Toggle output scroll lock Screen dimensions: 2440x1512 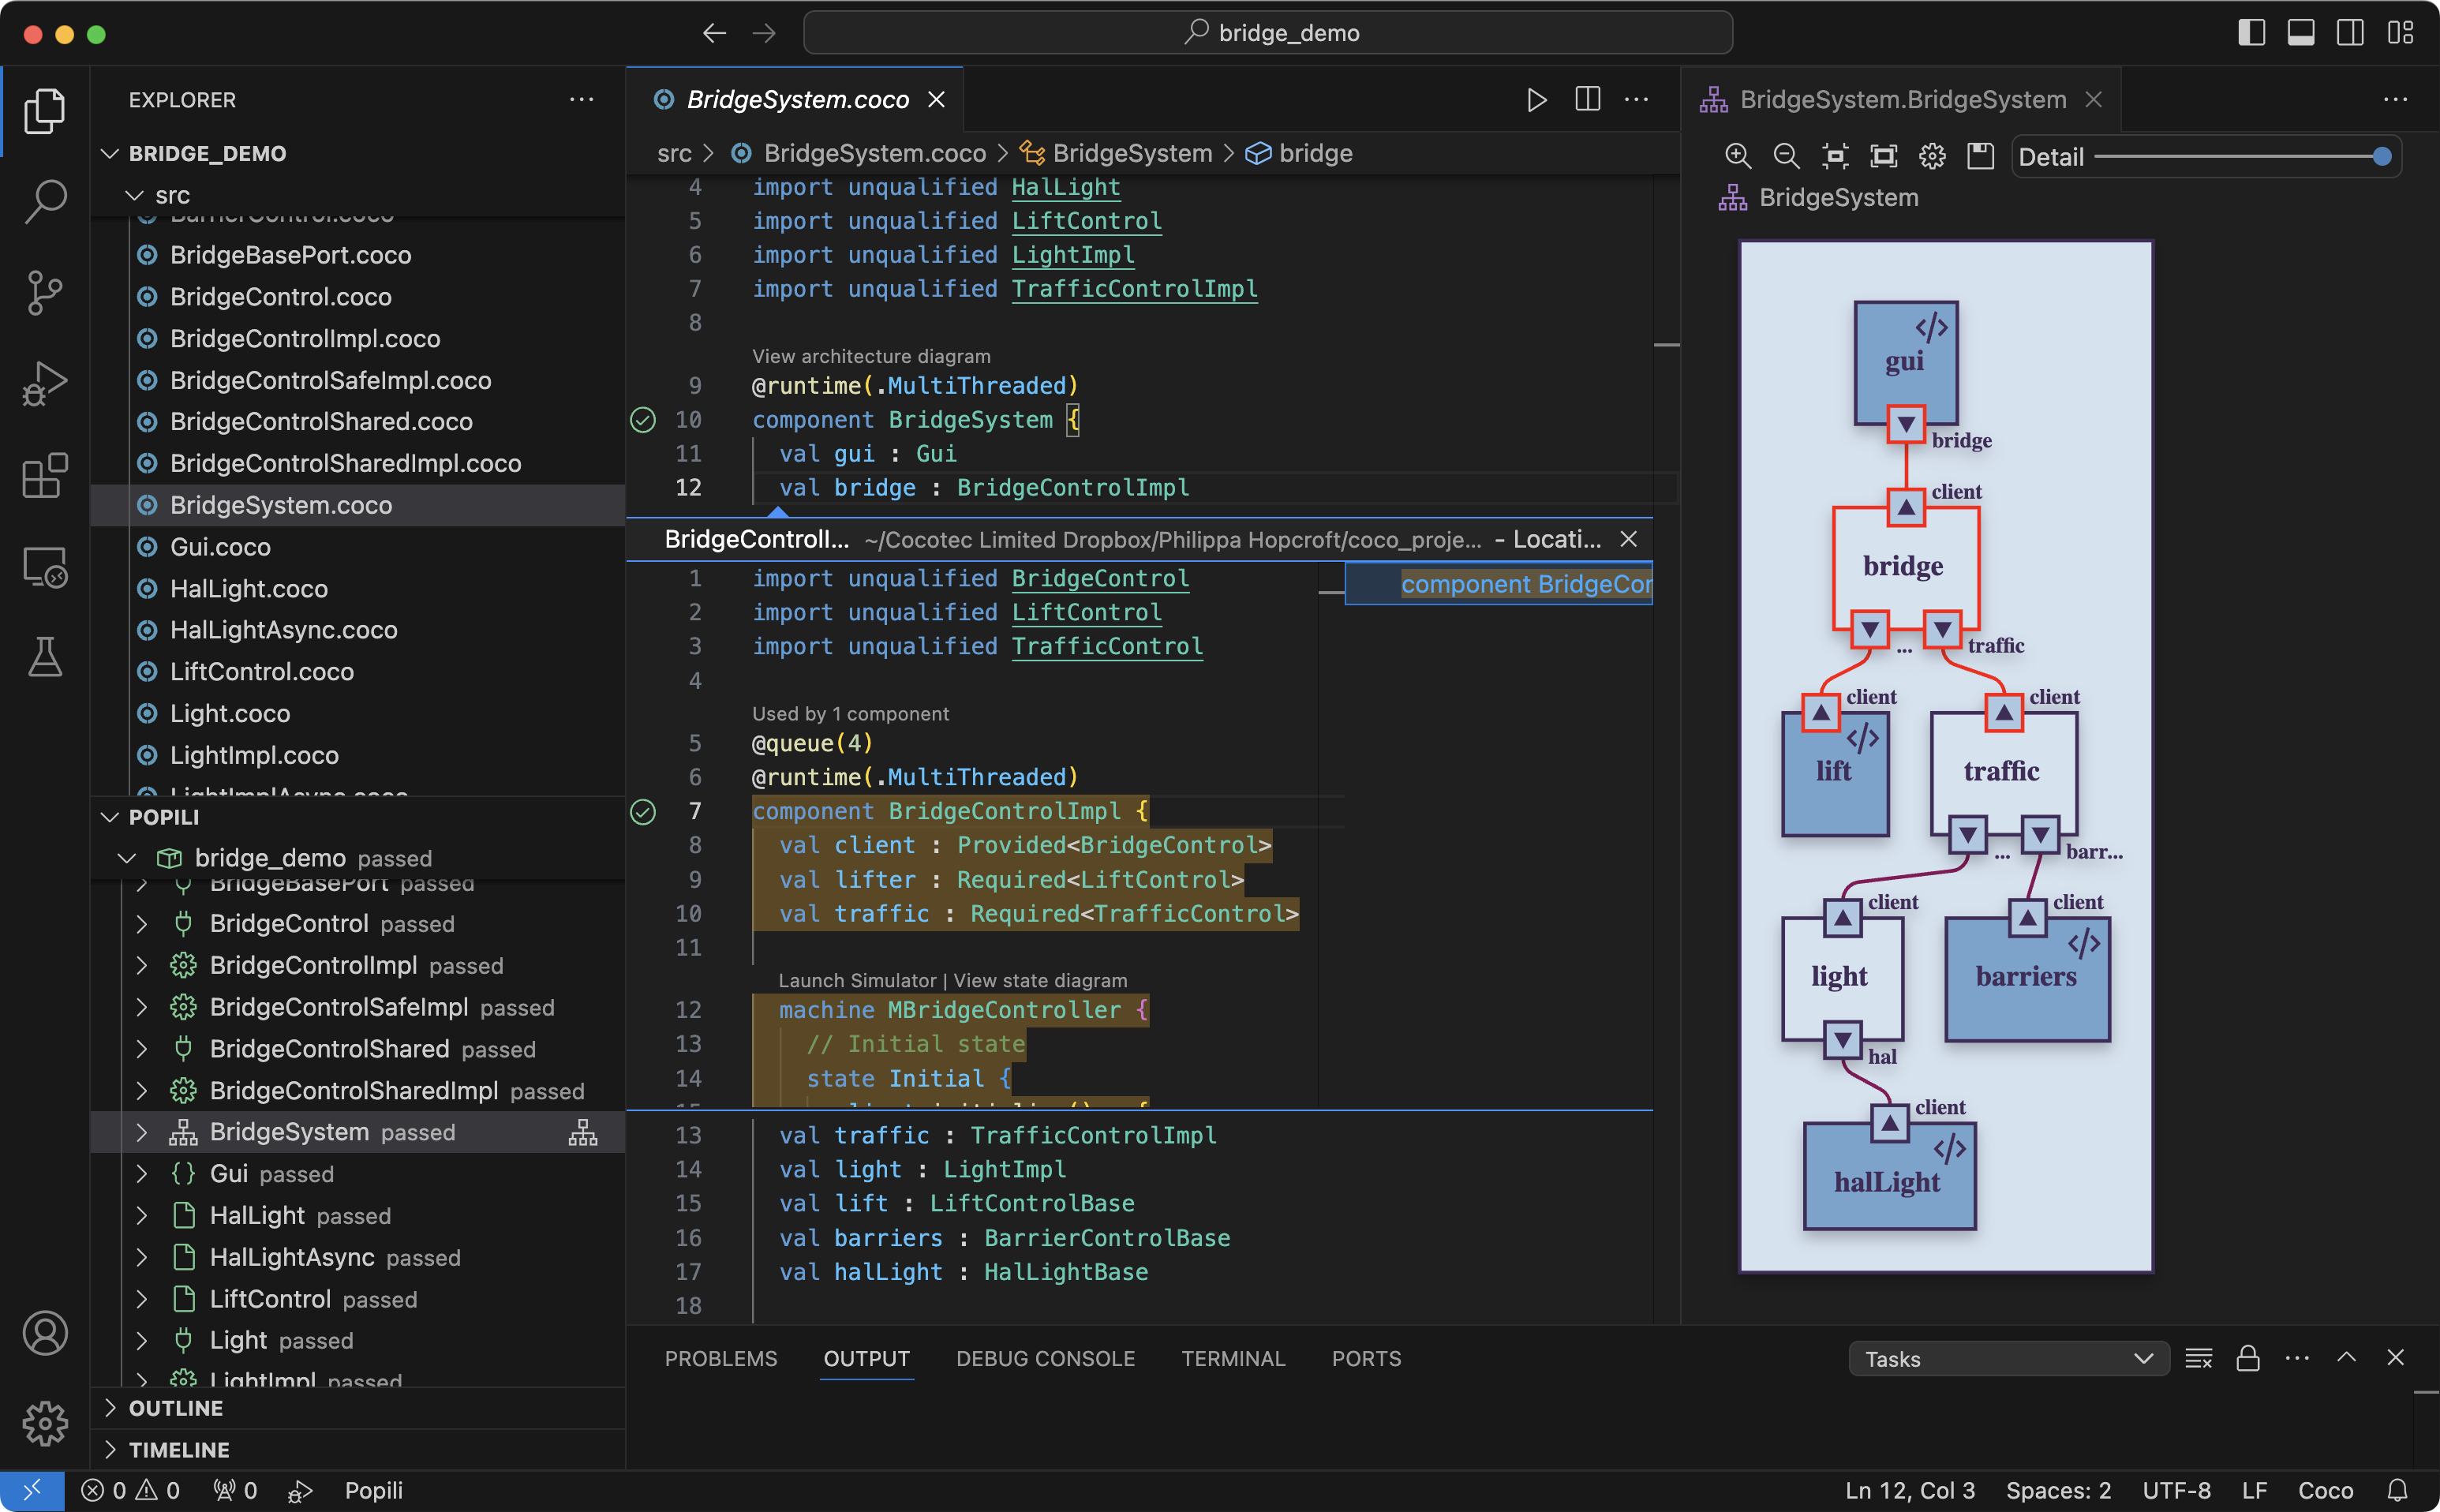pos(2248,1358)
